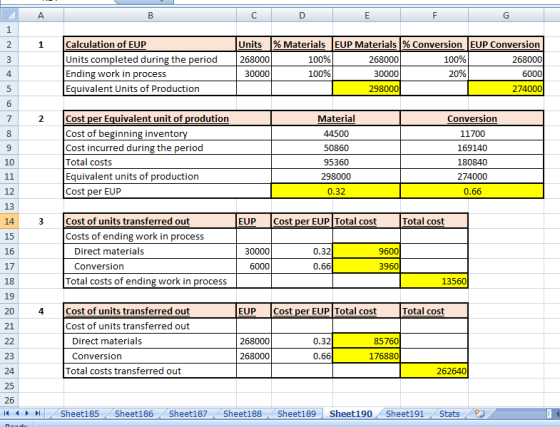This screenshot has height=427, width=560.
Task: Select the 13560 ending work in process total
Action: pos(434,281)
